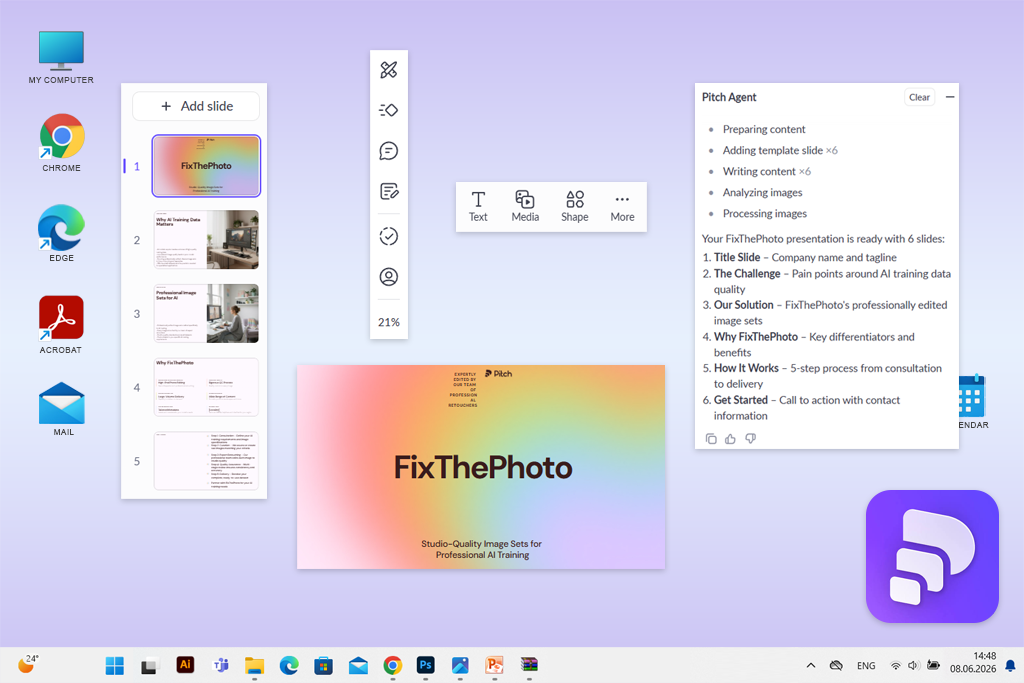The width and height of the screenshot is (1024, 683).
Task: Open the notifications bell icon
Action: point(1010,665)
